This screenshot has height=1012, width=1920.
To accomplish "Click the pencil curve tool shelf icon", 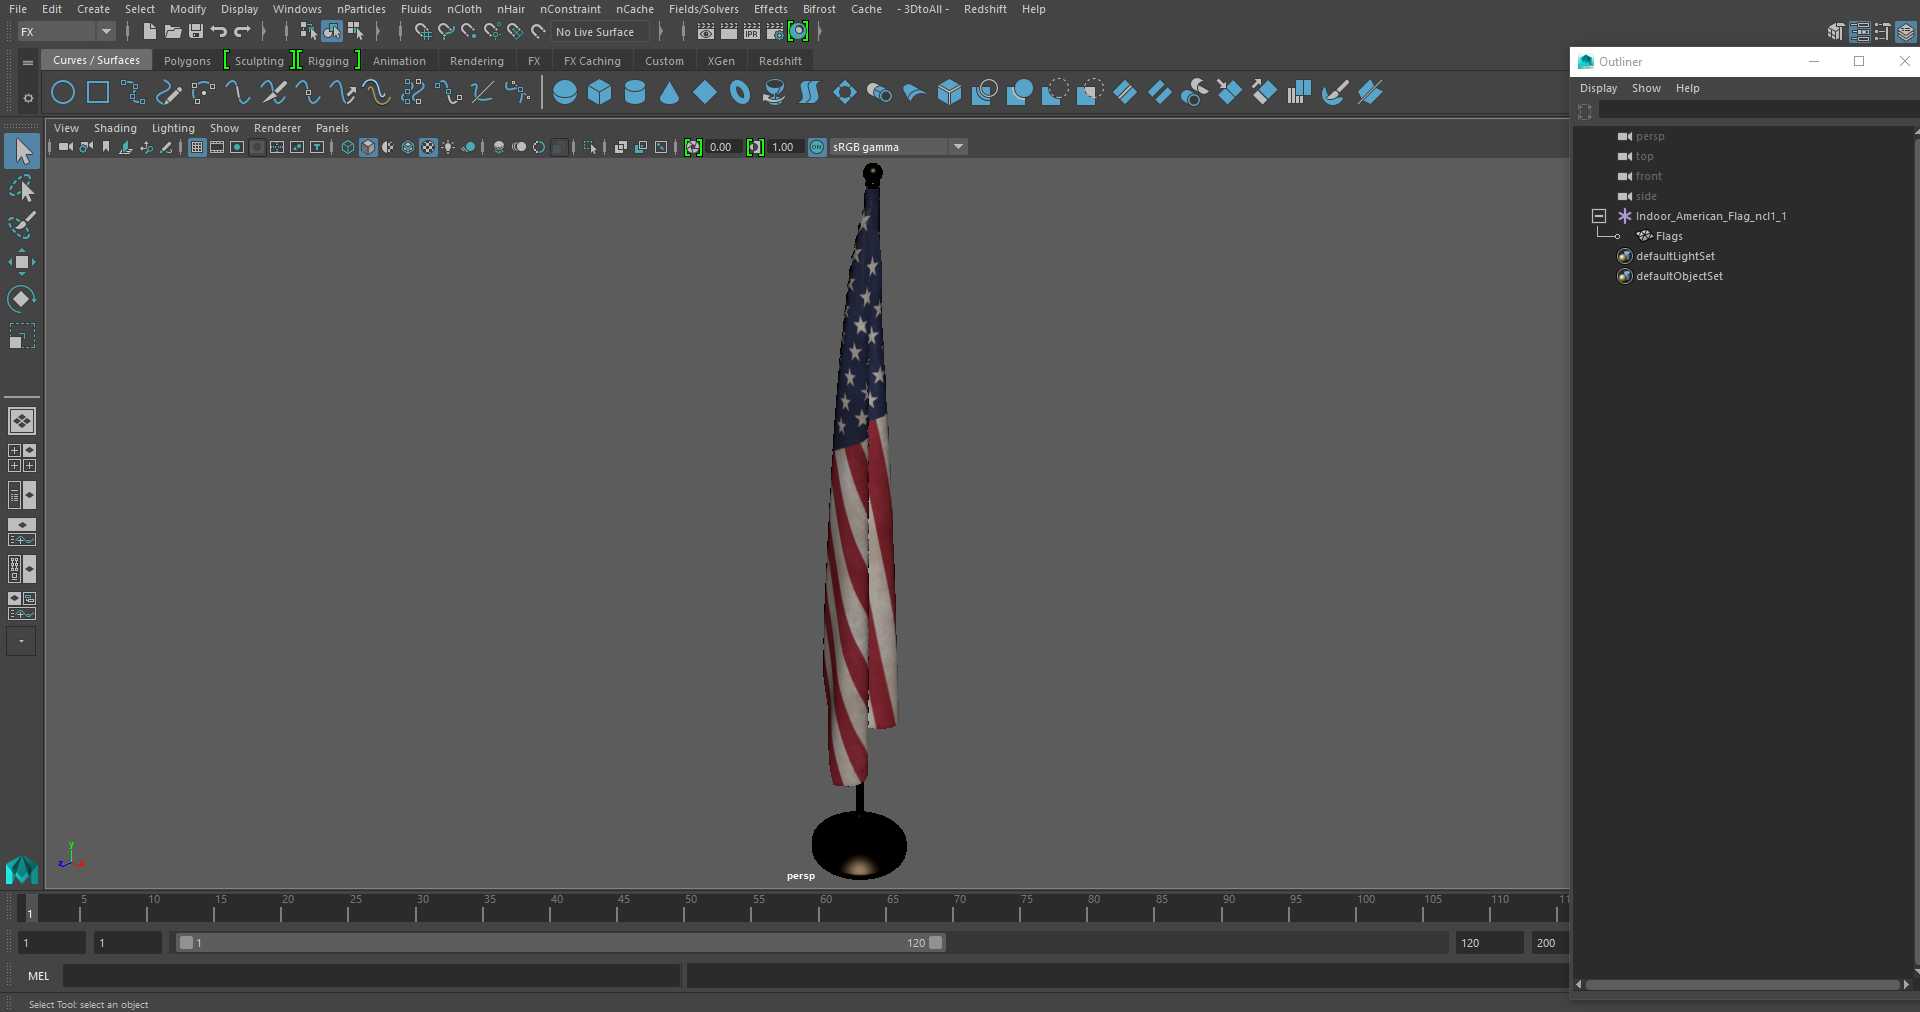I will pyautogui.click(x=168, y=93).
